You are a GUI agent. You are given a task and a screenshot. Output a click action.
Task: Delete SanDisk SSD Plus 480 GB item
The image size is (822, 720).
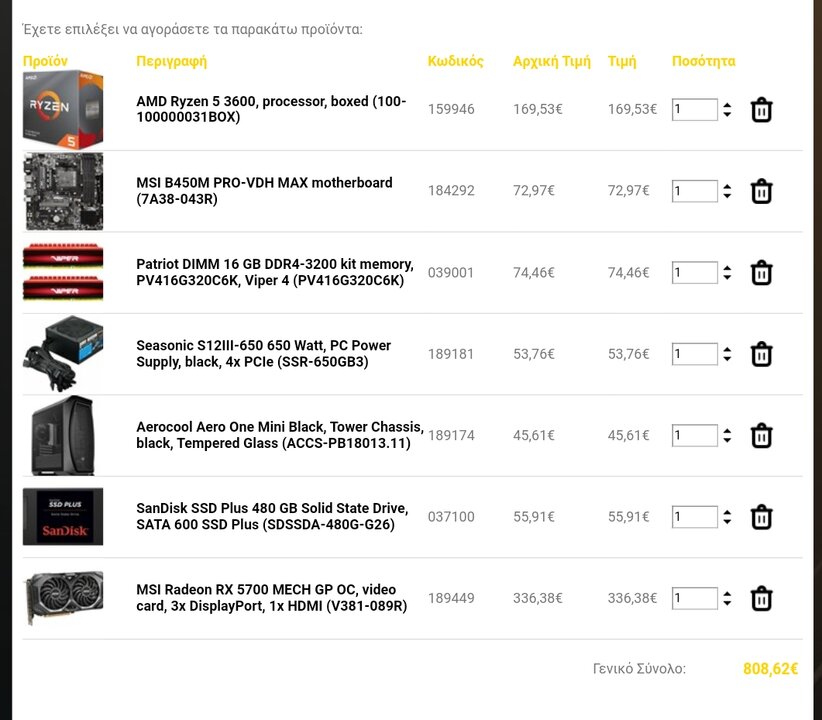point(761,517)
